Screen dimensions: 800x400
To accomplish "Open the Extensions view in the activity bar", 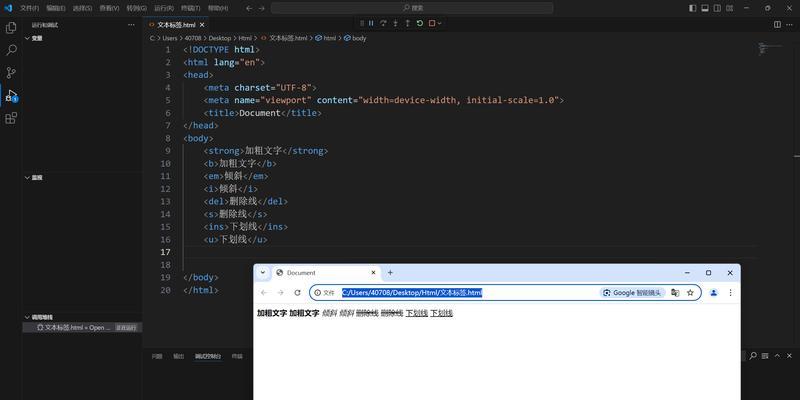I will pos(11,118).
